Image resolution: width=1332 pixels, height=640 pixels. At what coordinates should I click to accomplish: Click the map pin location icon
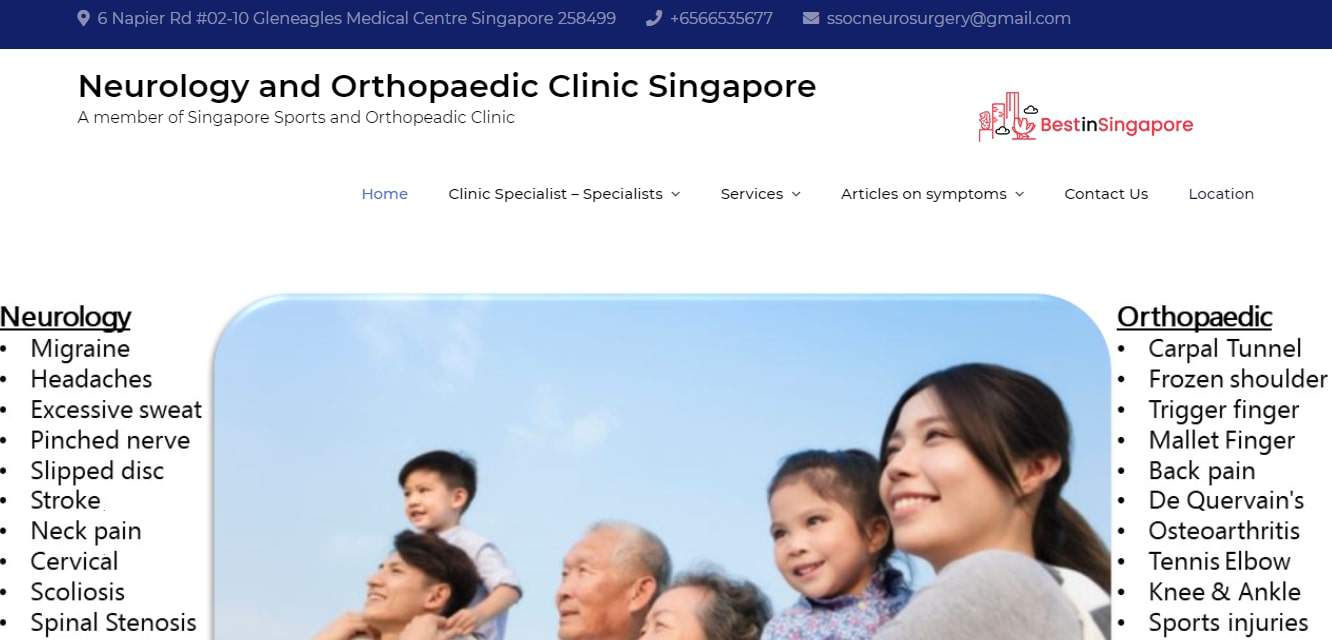(83, 18)
